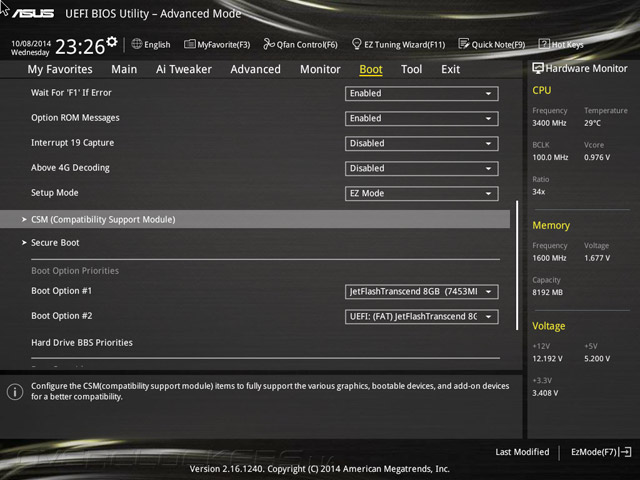This screenshot has height=480, width=640.
Task: Click the MyFavorite(F3) folder icon
Action: (x=189, y=44)
